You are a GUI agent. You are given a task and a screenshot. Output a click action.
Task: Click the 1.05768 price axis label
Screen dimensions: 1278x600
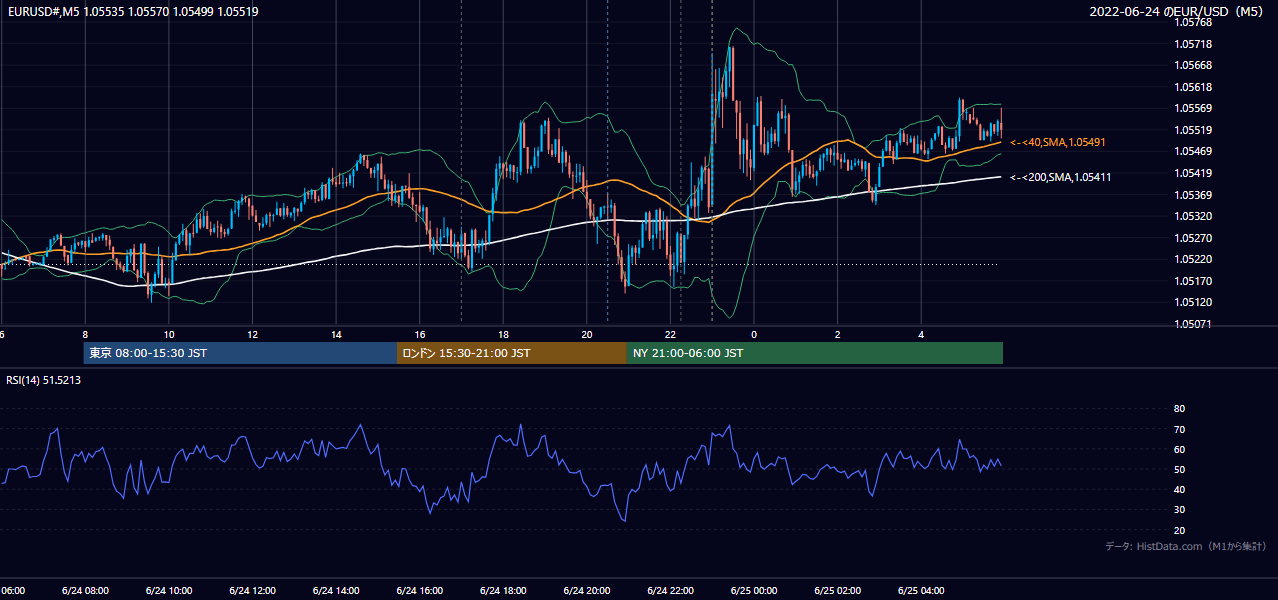click(1194, 22)
